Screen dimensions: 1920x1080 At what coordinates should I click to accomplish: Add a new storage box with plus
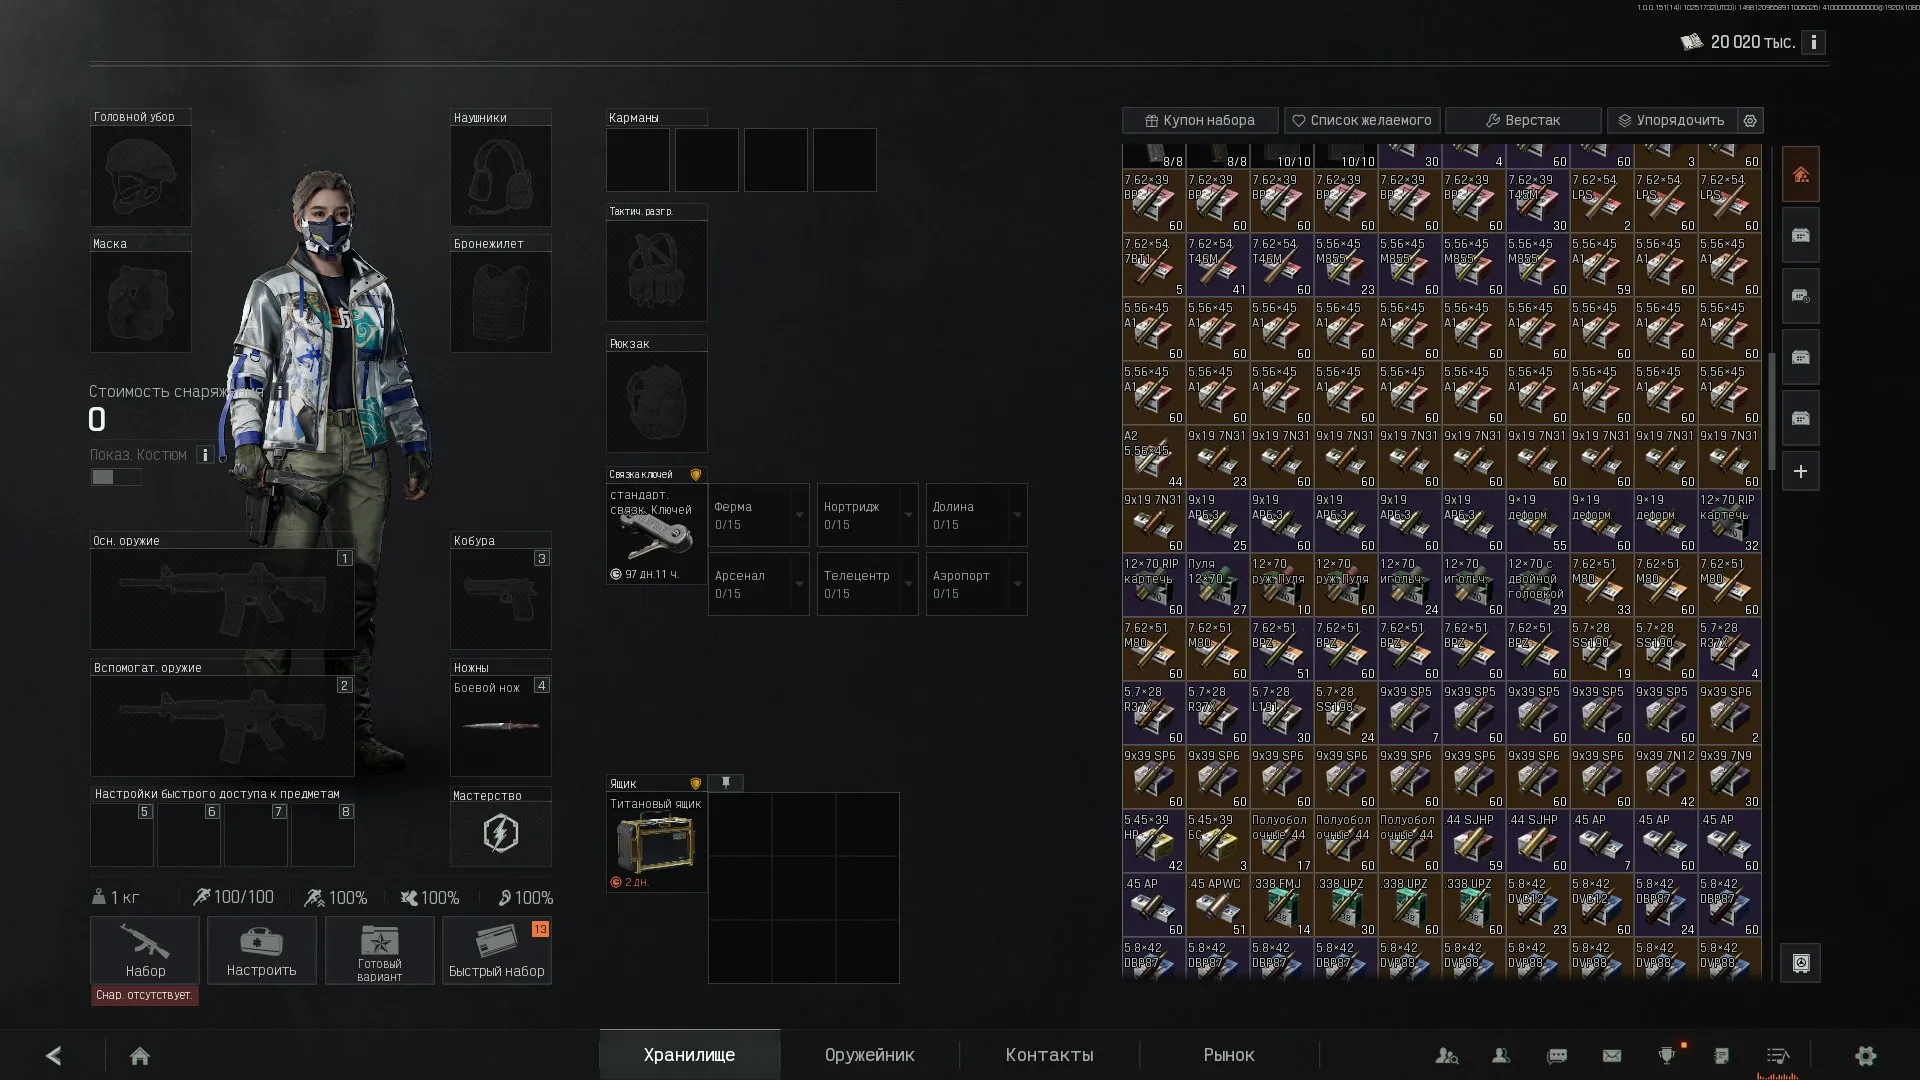click(1800, 471)
